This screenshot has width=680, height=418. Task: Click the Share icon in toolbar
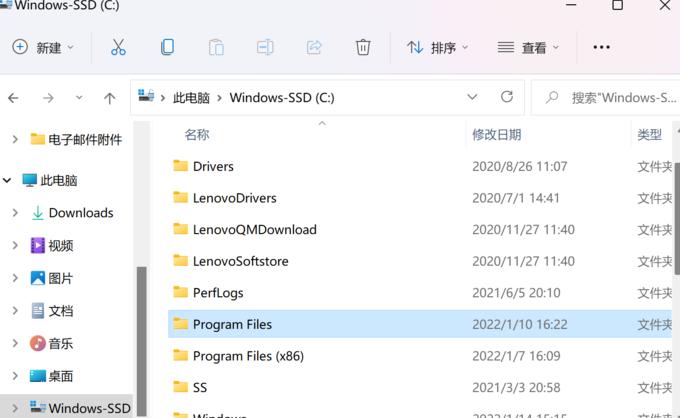coord(314,47)
